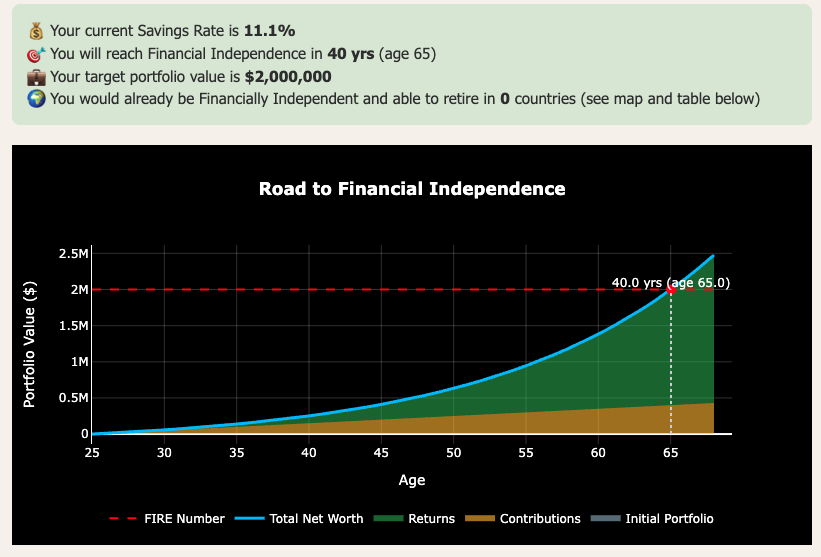Click the x-axis tick label 25

[92, 453]
